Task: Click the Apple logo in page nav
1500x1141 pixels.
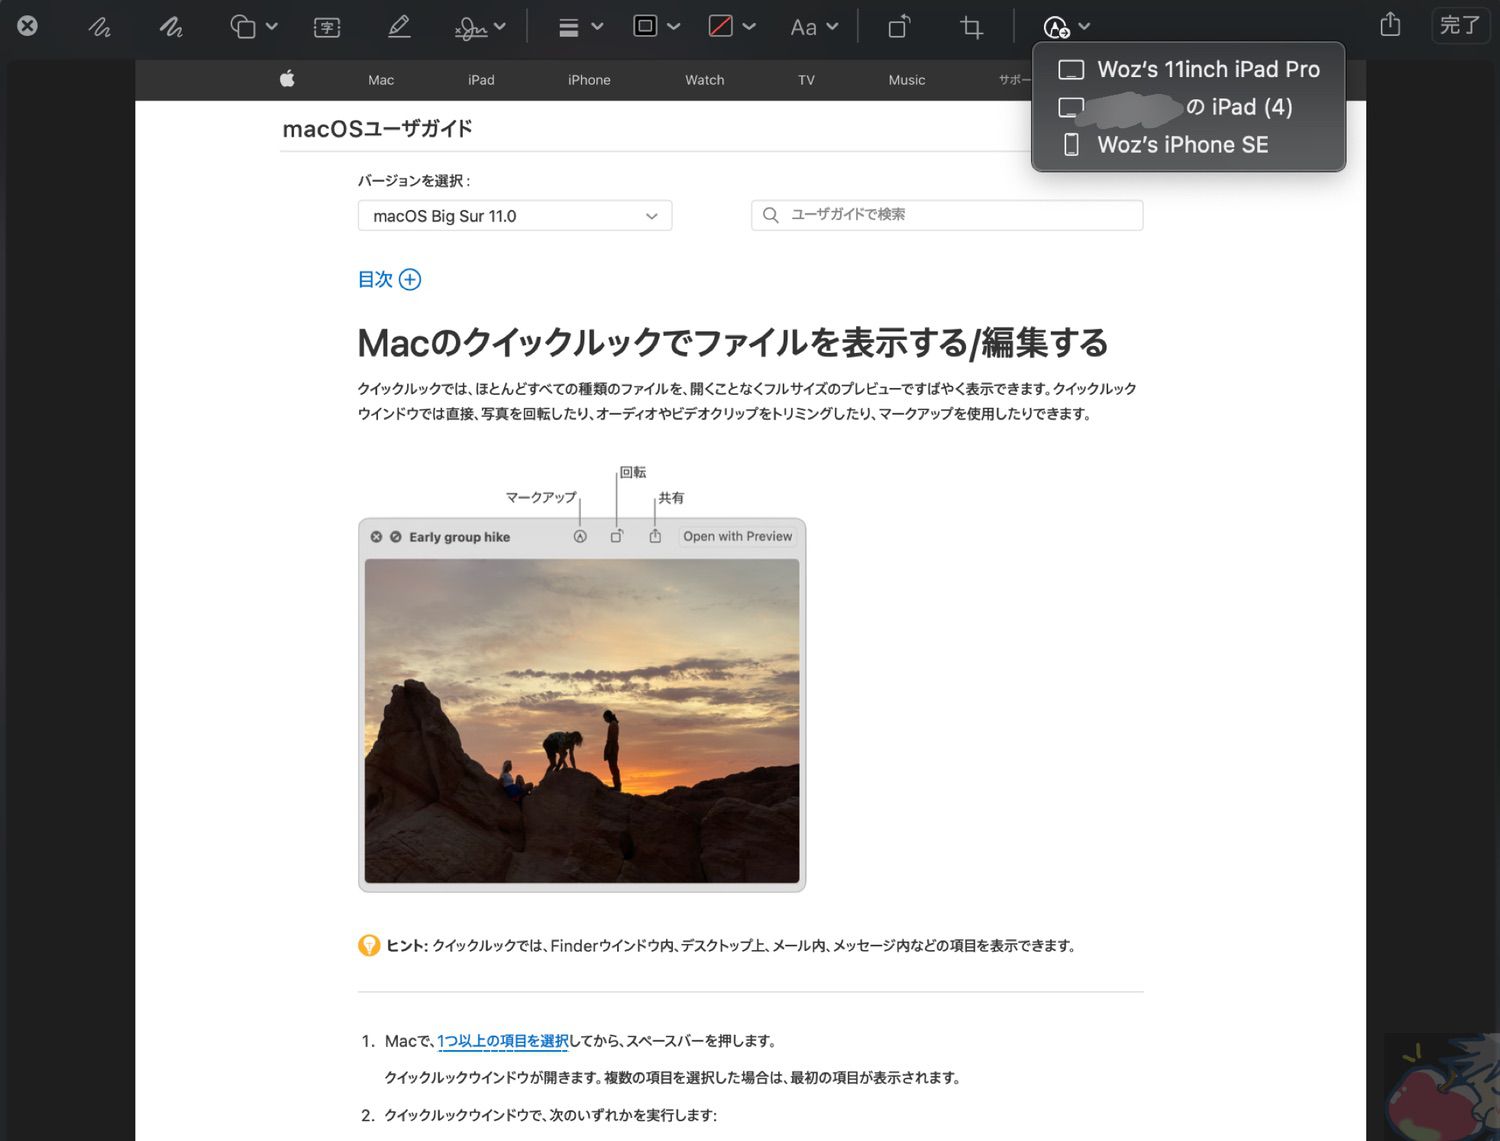Action: (x=287, y=79)
